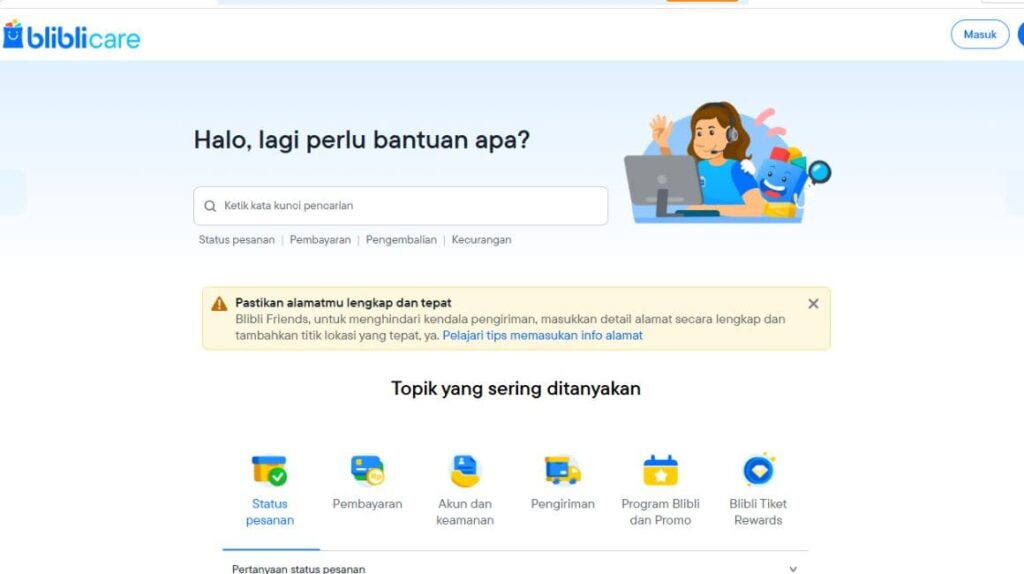Open Pelajari tips memasukan info alamat link
Screen dimensions: 1024x574
(542, 336)
